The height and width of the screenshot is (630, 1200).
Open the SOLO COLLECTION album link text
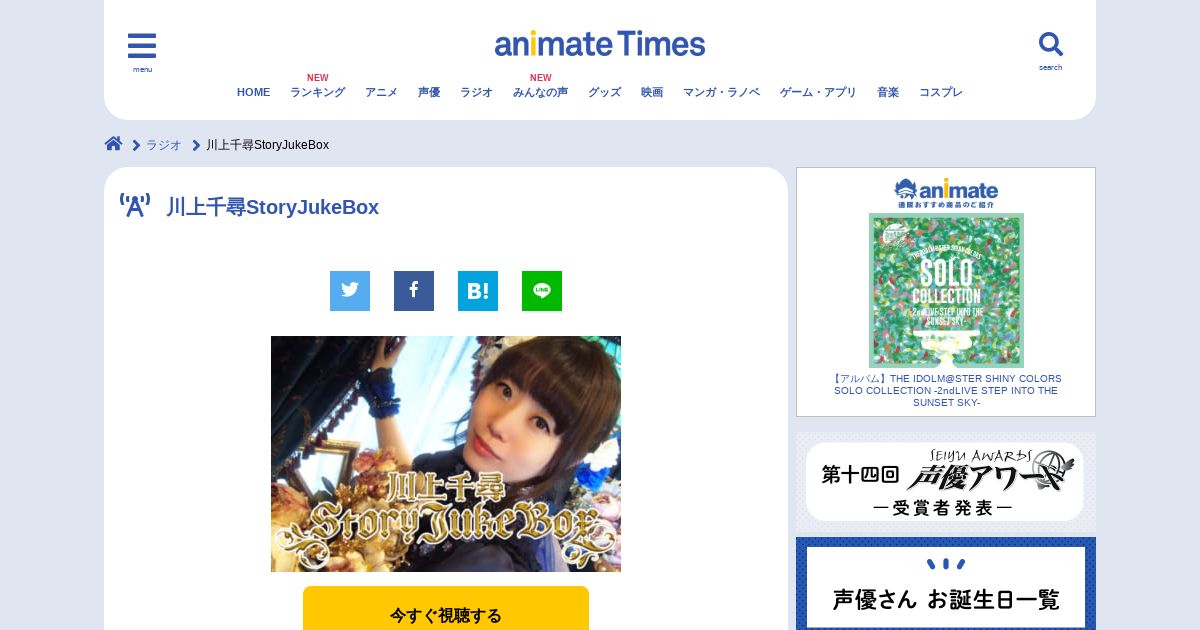point(946,391)
